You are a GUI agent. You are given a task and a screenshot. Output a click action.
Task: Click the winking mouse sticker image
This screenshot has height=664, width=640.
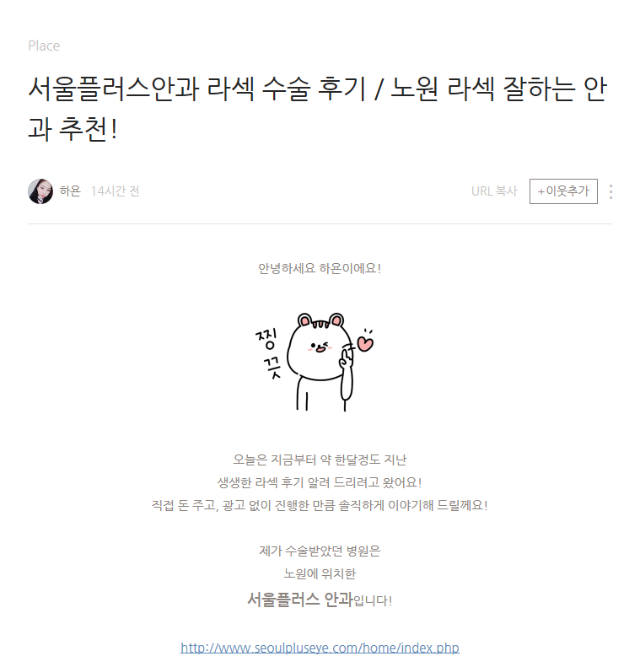[x=314, y=362]
